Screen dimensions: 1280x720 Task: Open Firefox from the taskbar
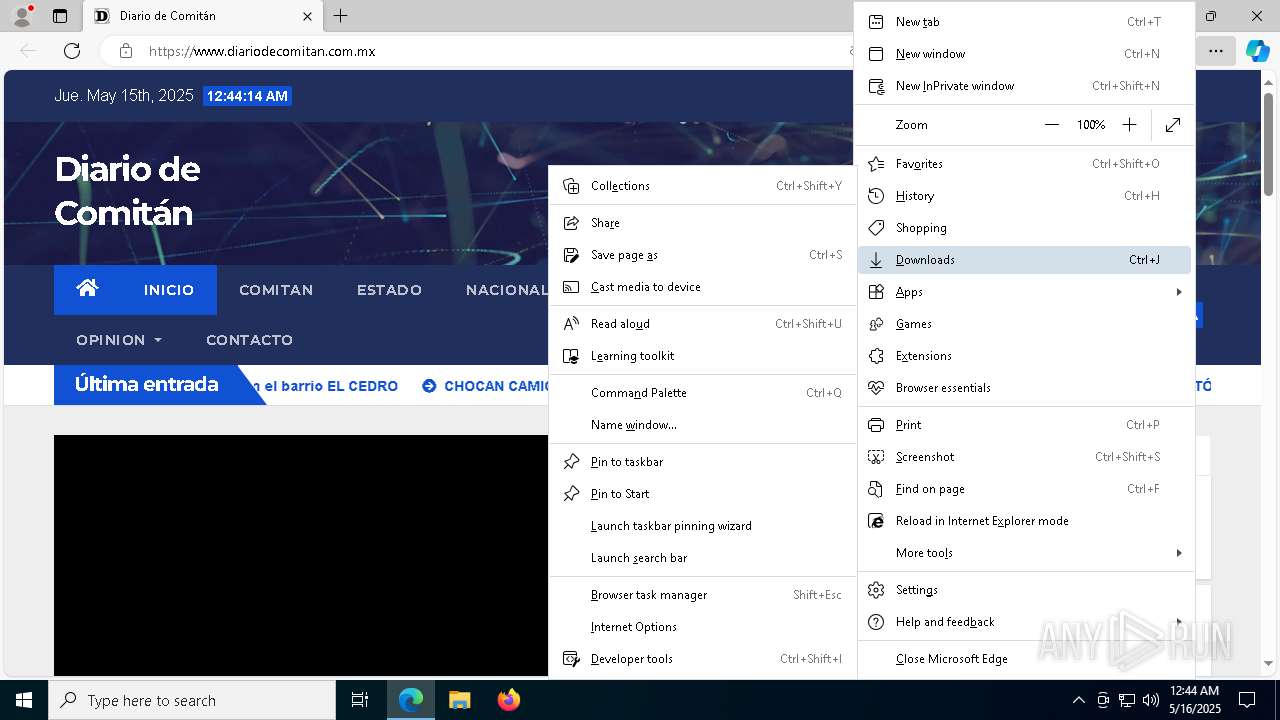[509, 700]
